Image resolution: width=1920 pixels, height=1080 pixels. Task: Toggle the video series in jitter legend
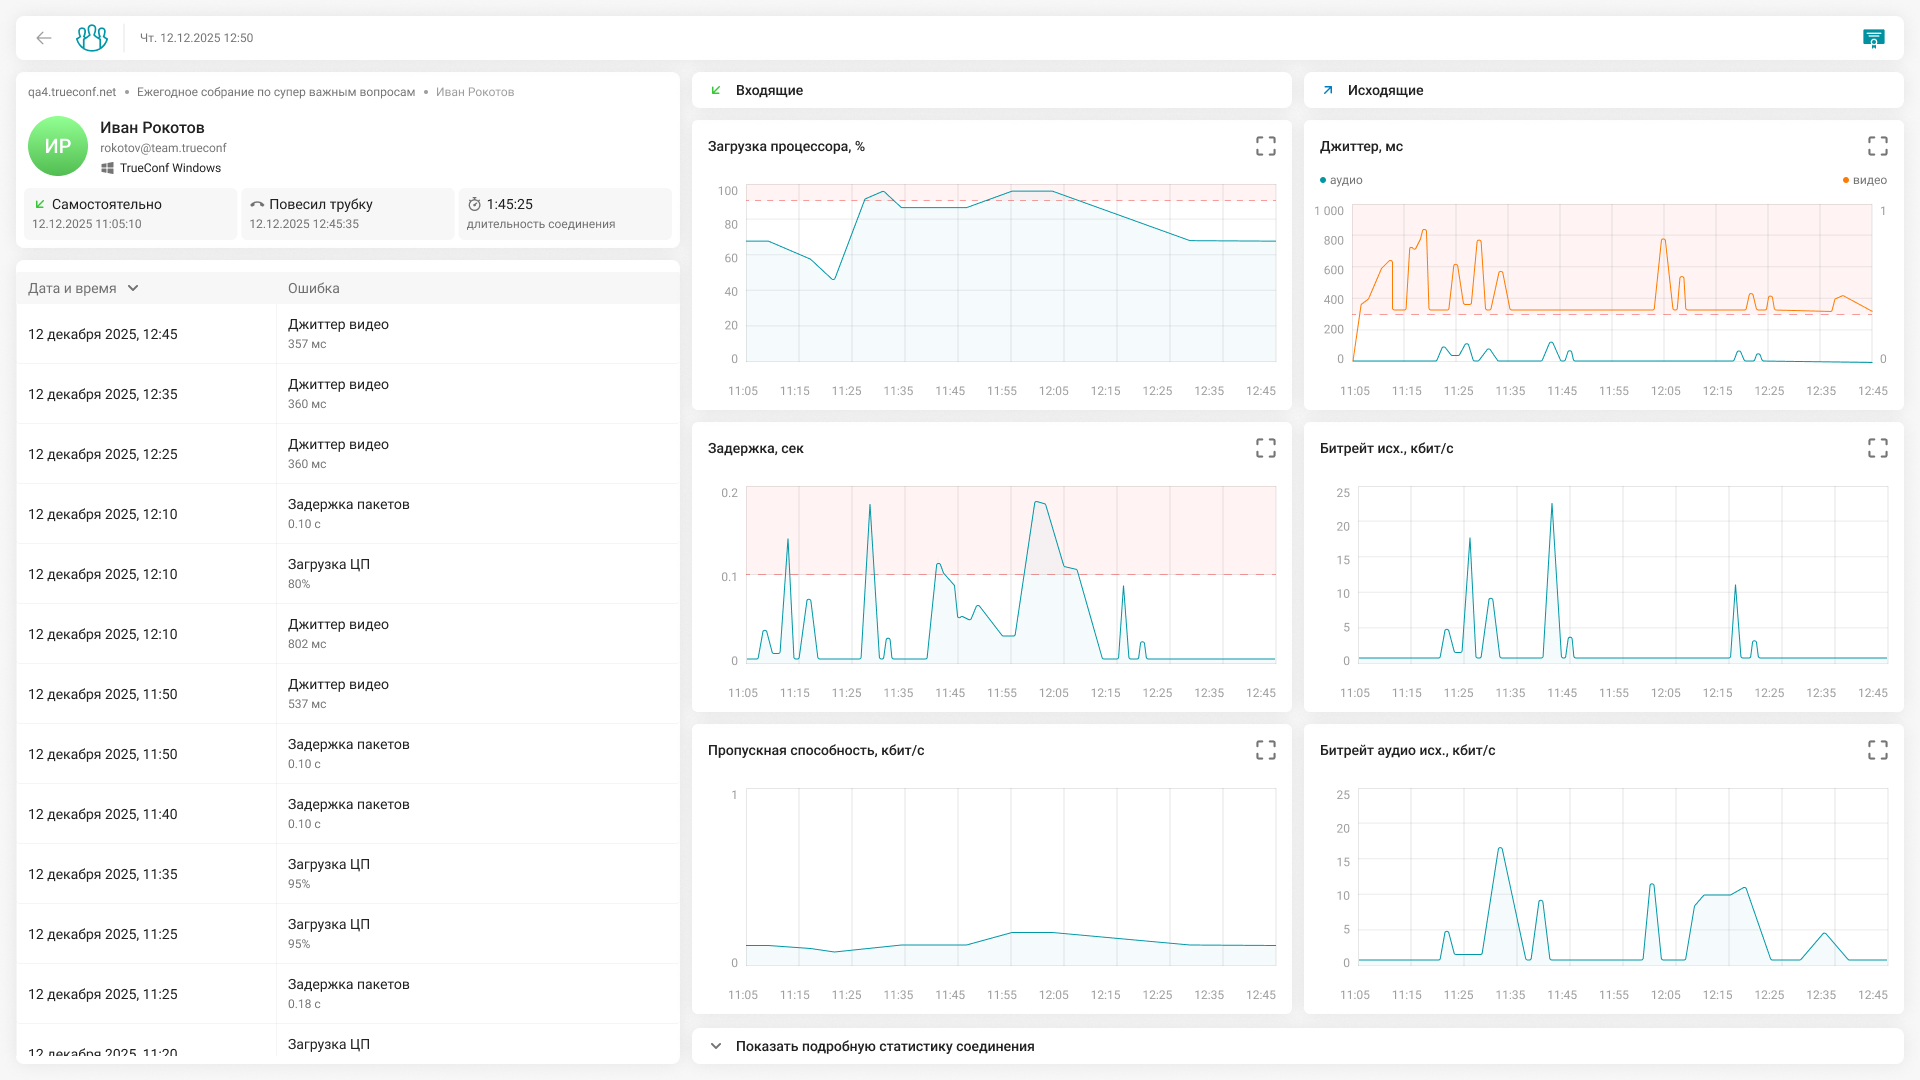coord(1864,180)
